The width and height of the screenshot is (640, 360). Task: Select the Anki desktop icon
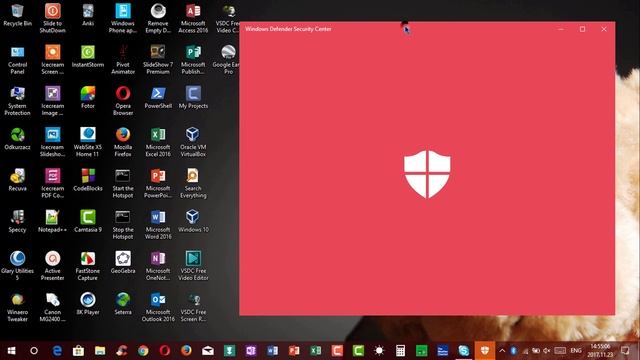coord(88,15)
